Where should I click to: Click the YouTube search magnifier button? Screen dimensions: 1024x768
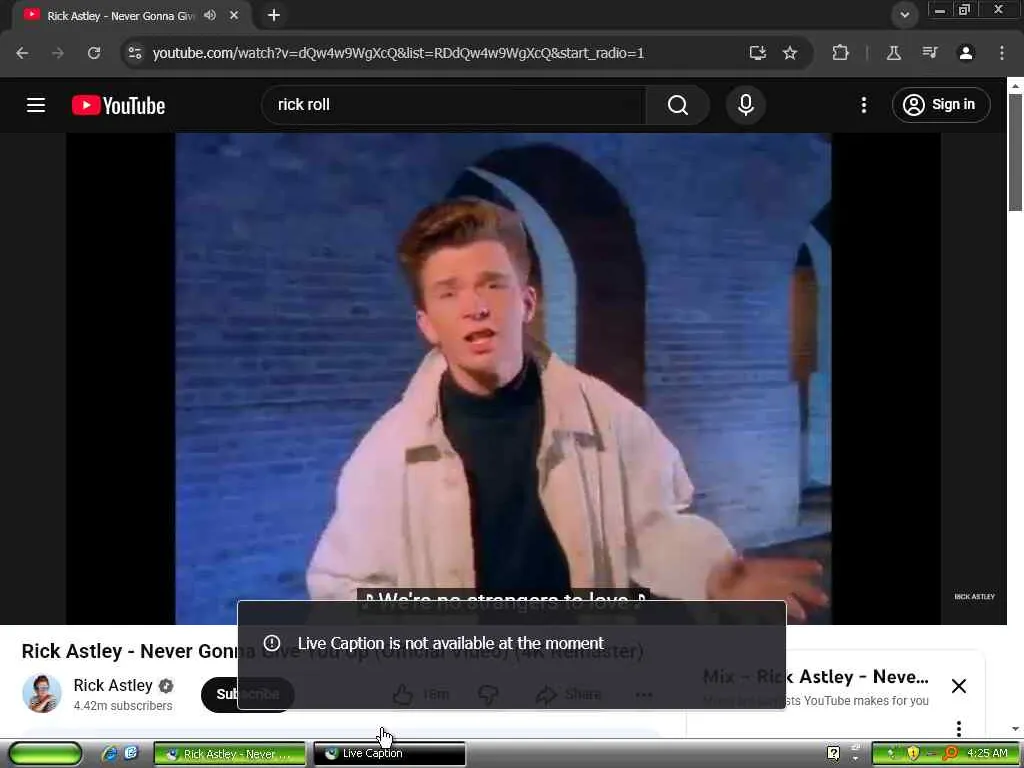point(678,104)
